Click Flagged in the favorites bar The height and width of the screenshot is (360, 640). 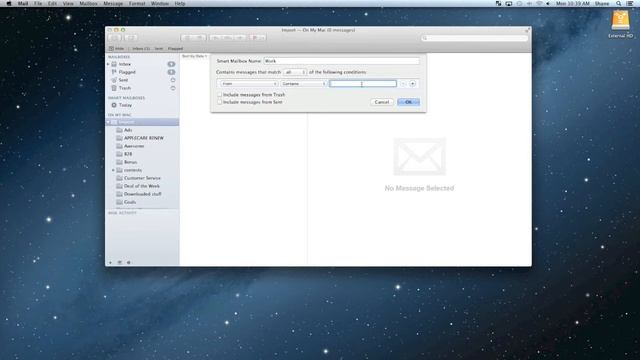[x=176, y=49]
